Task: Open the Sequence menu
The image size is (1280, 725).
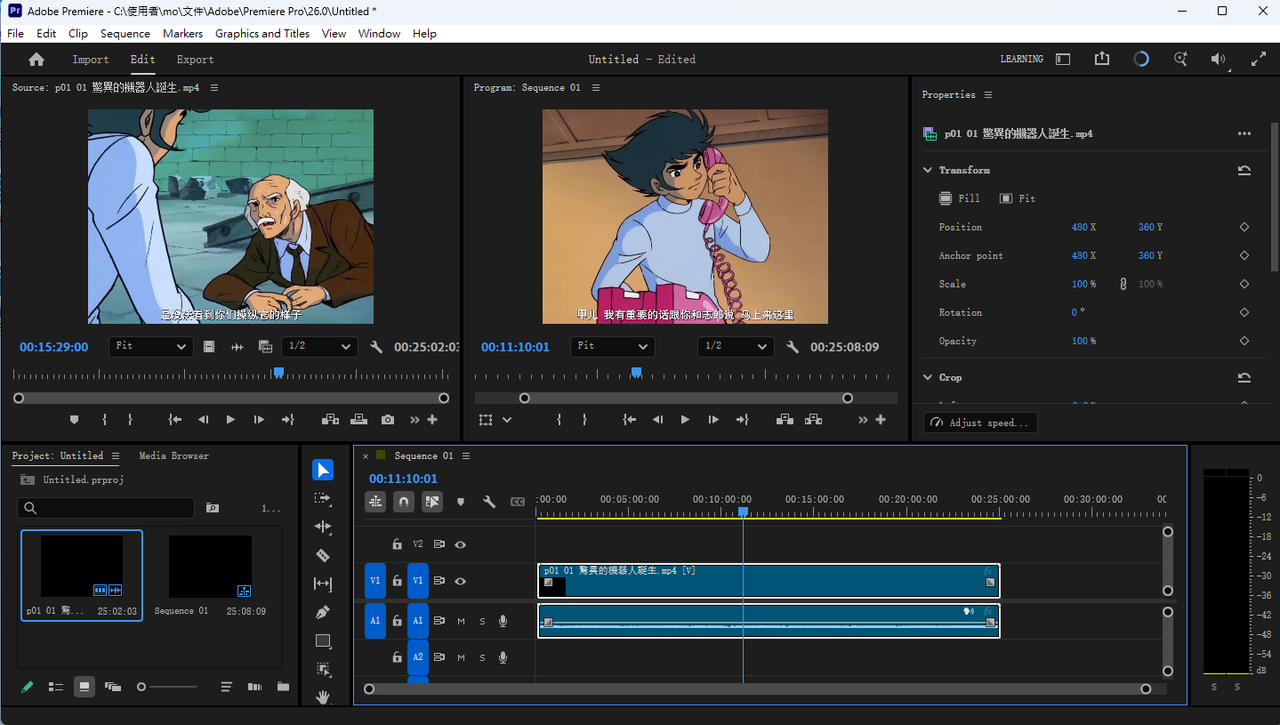Action: click(x=125, y=33)
